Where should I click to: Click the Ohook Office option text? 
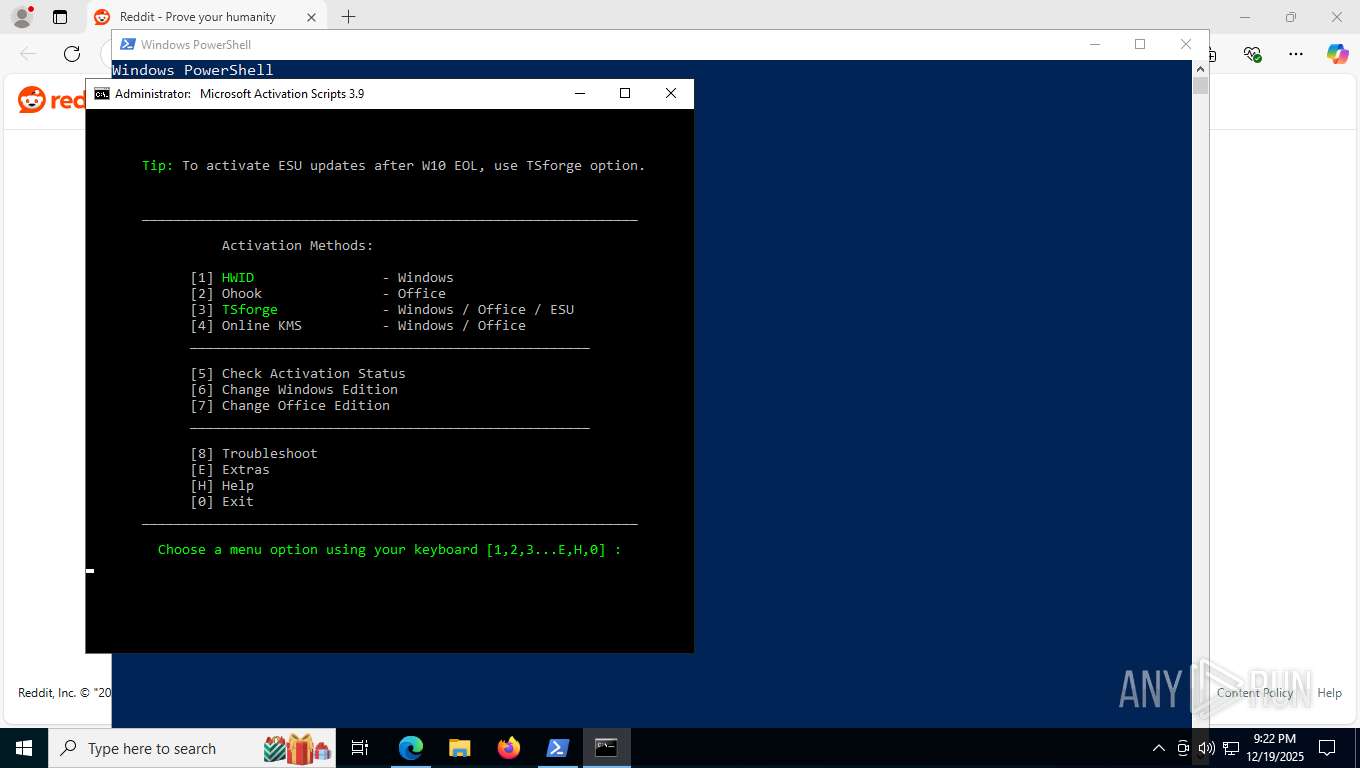click(242, 294)
